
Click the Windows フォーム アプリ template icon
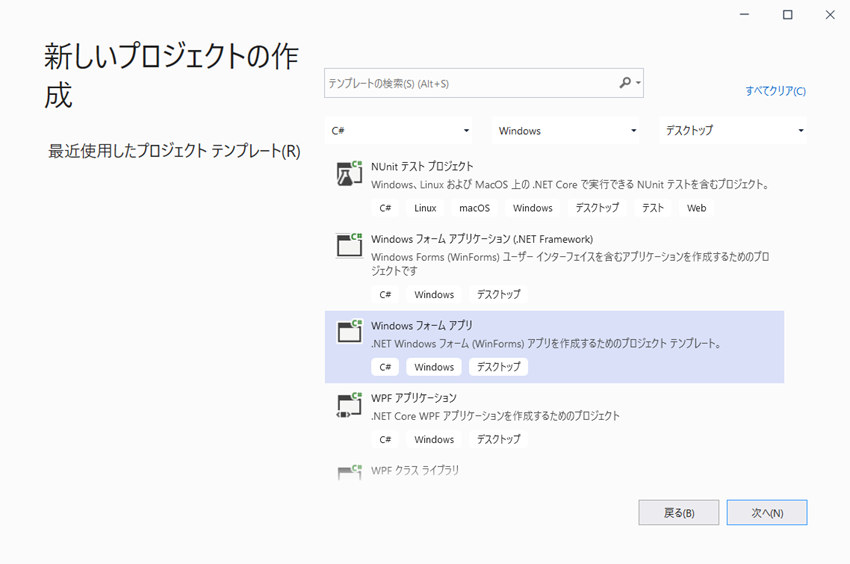coord(349,332)
